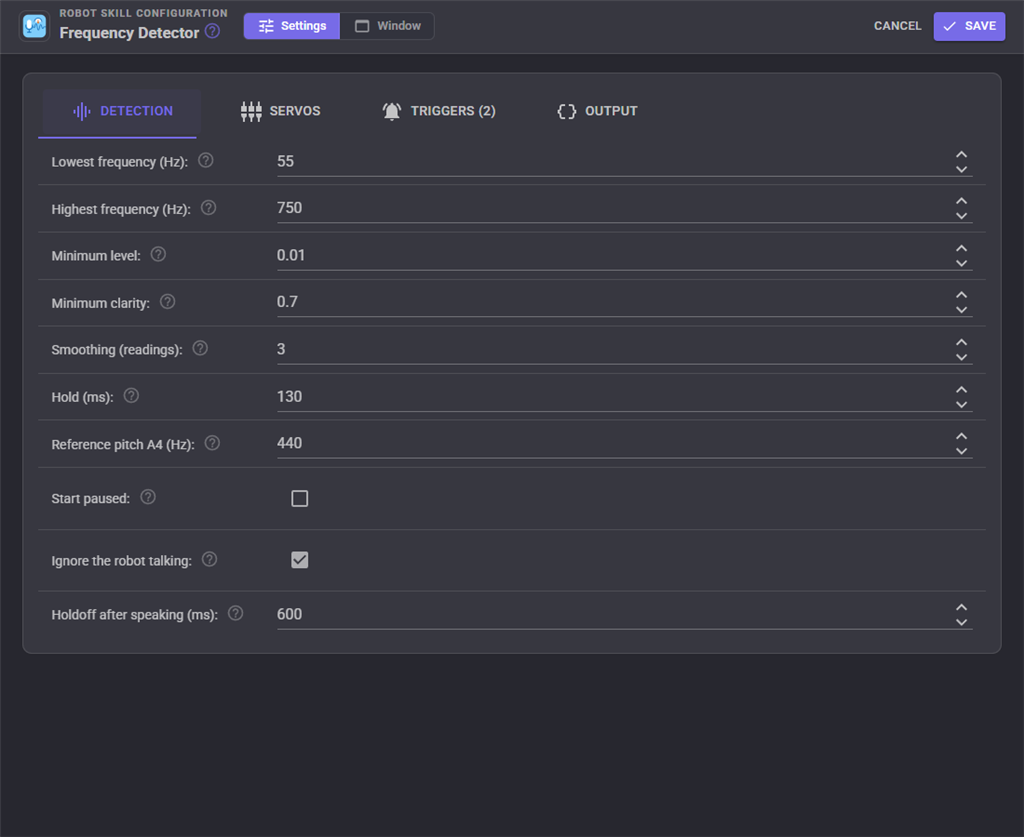Viewport: 1024px width, 837px height.
Task: Show help for Highest frequency
Action: tap(208, 208)
